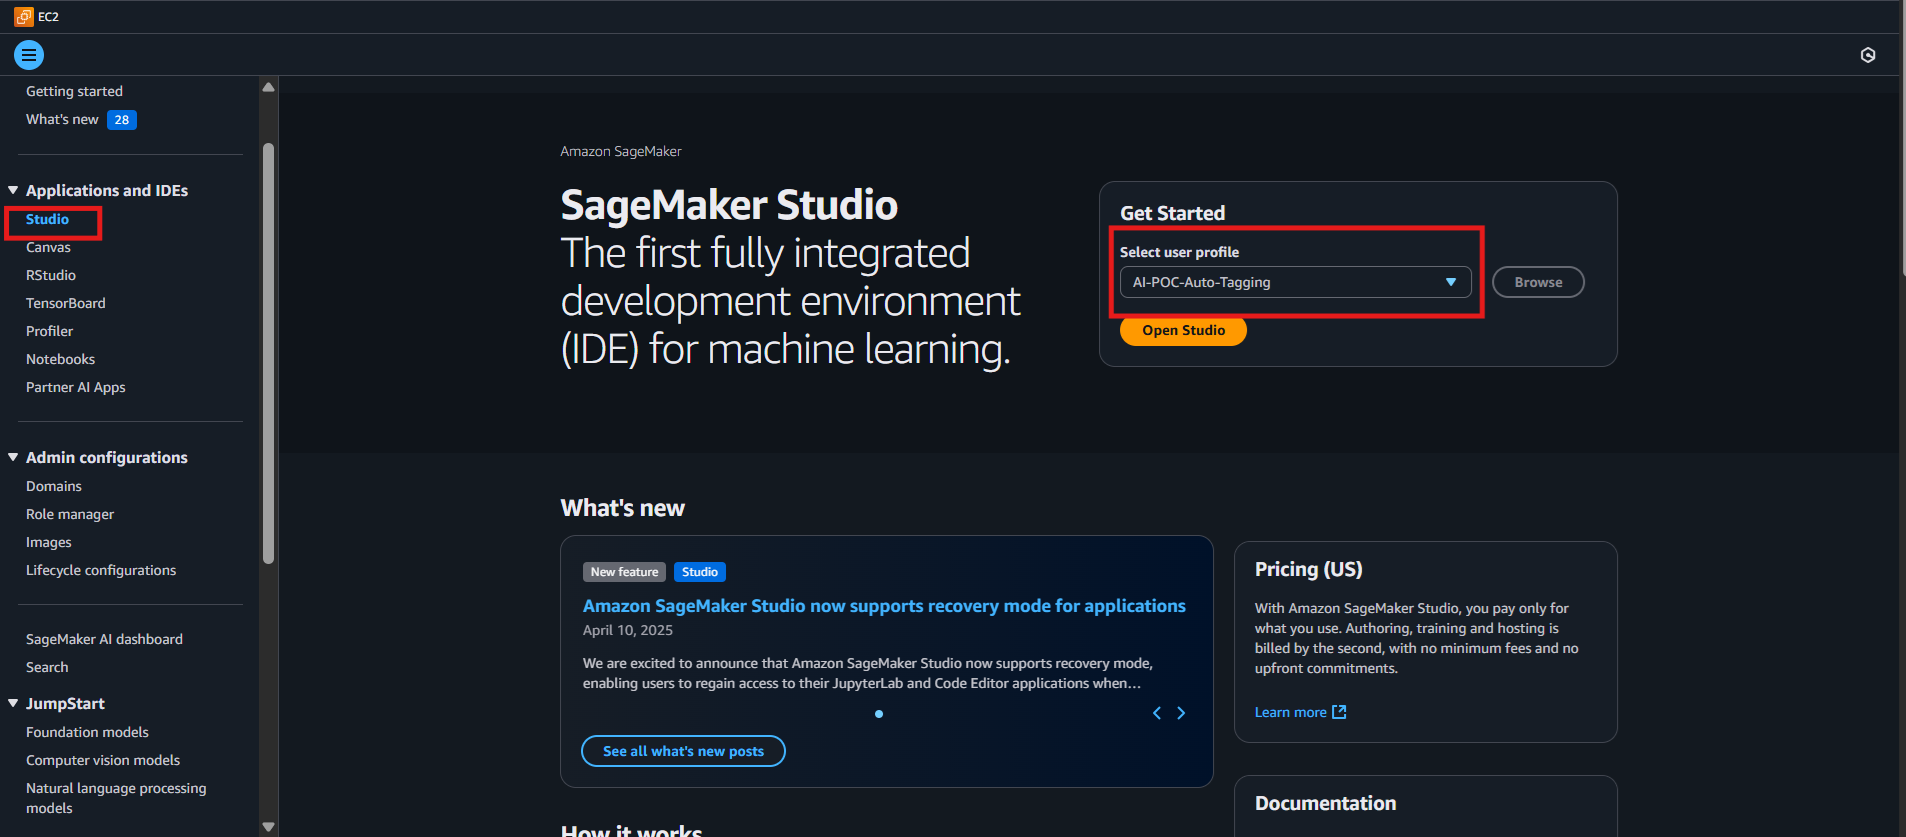Image resolution: width=1906 pixels, height=837 pixels.
Task: Click the Documentation heading
Action: 1325,803
